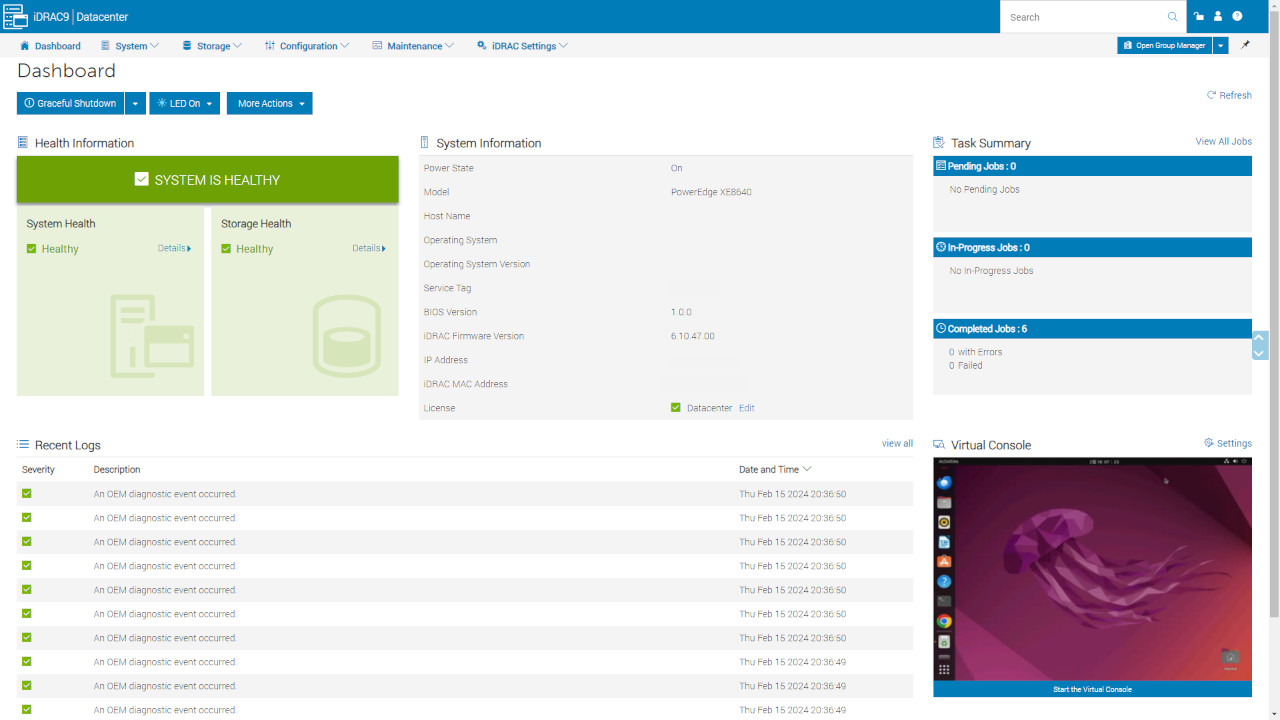Click the Refresh icon on dashboard

[x=1211, y=95]
